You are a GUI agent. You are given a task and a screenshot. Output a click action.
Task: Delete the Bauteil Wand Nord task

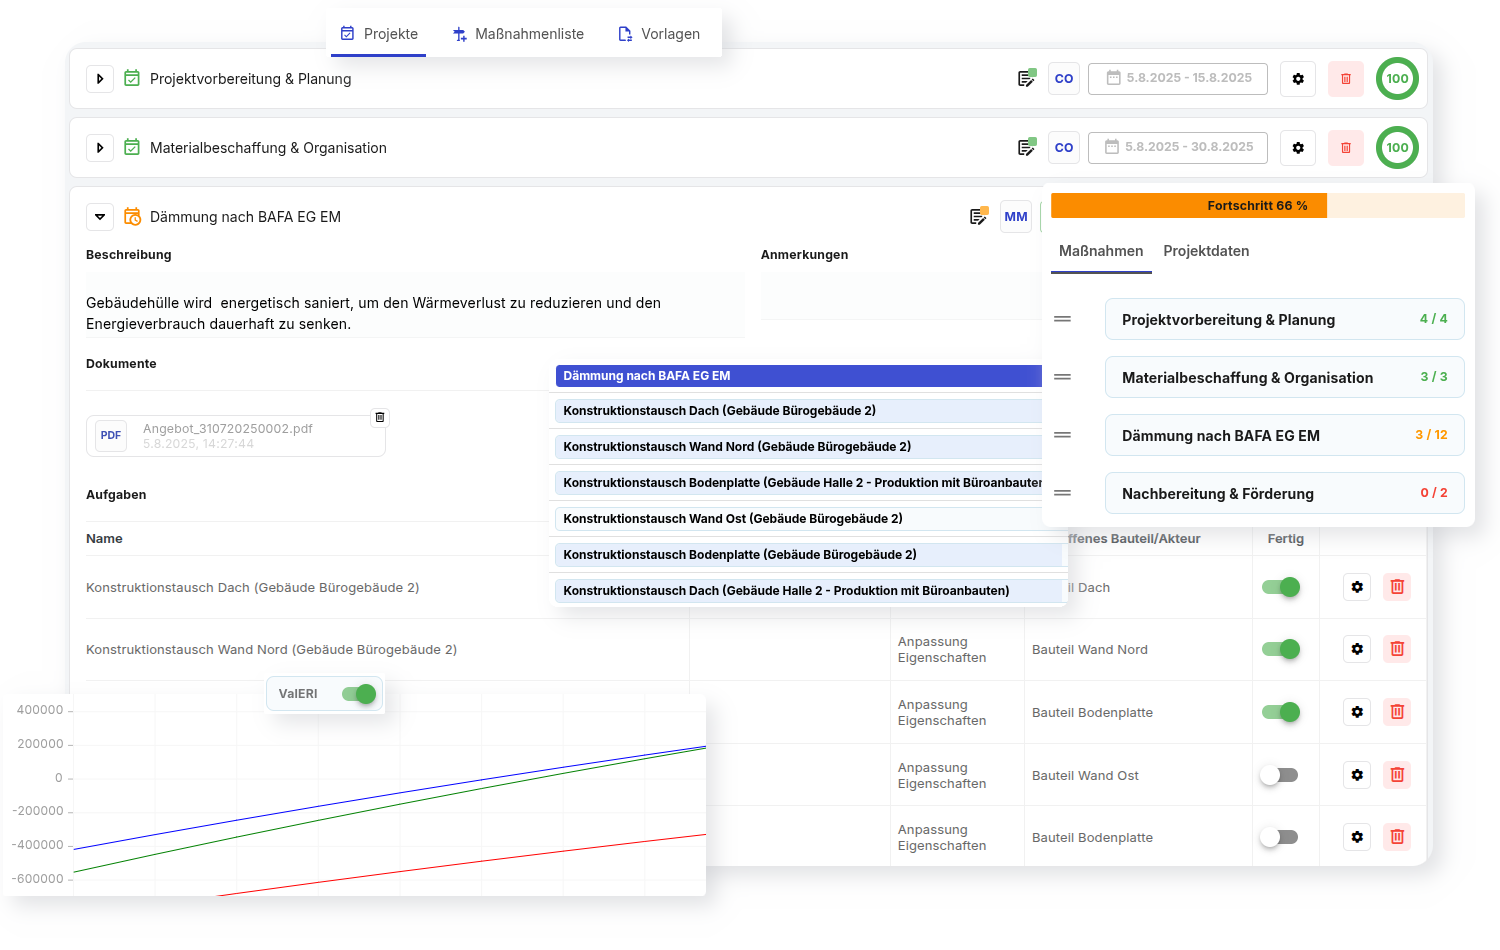point(1397,649)
